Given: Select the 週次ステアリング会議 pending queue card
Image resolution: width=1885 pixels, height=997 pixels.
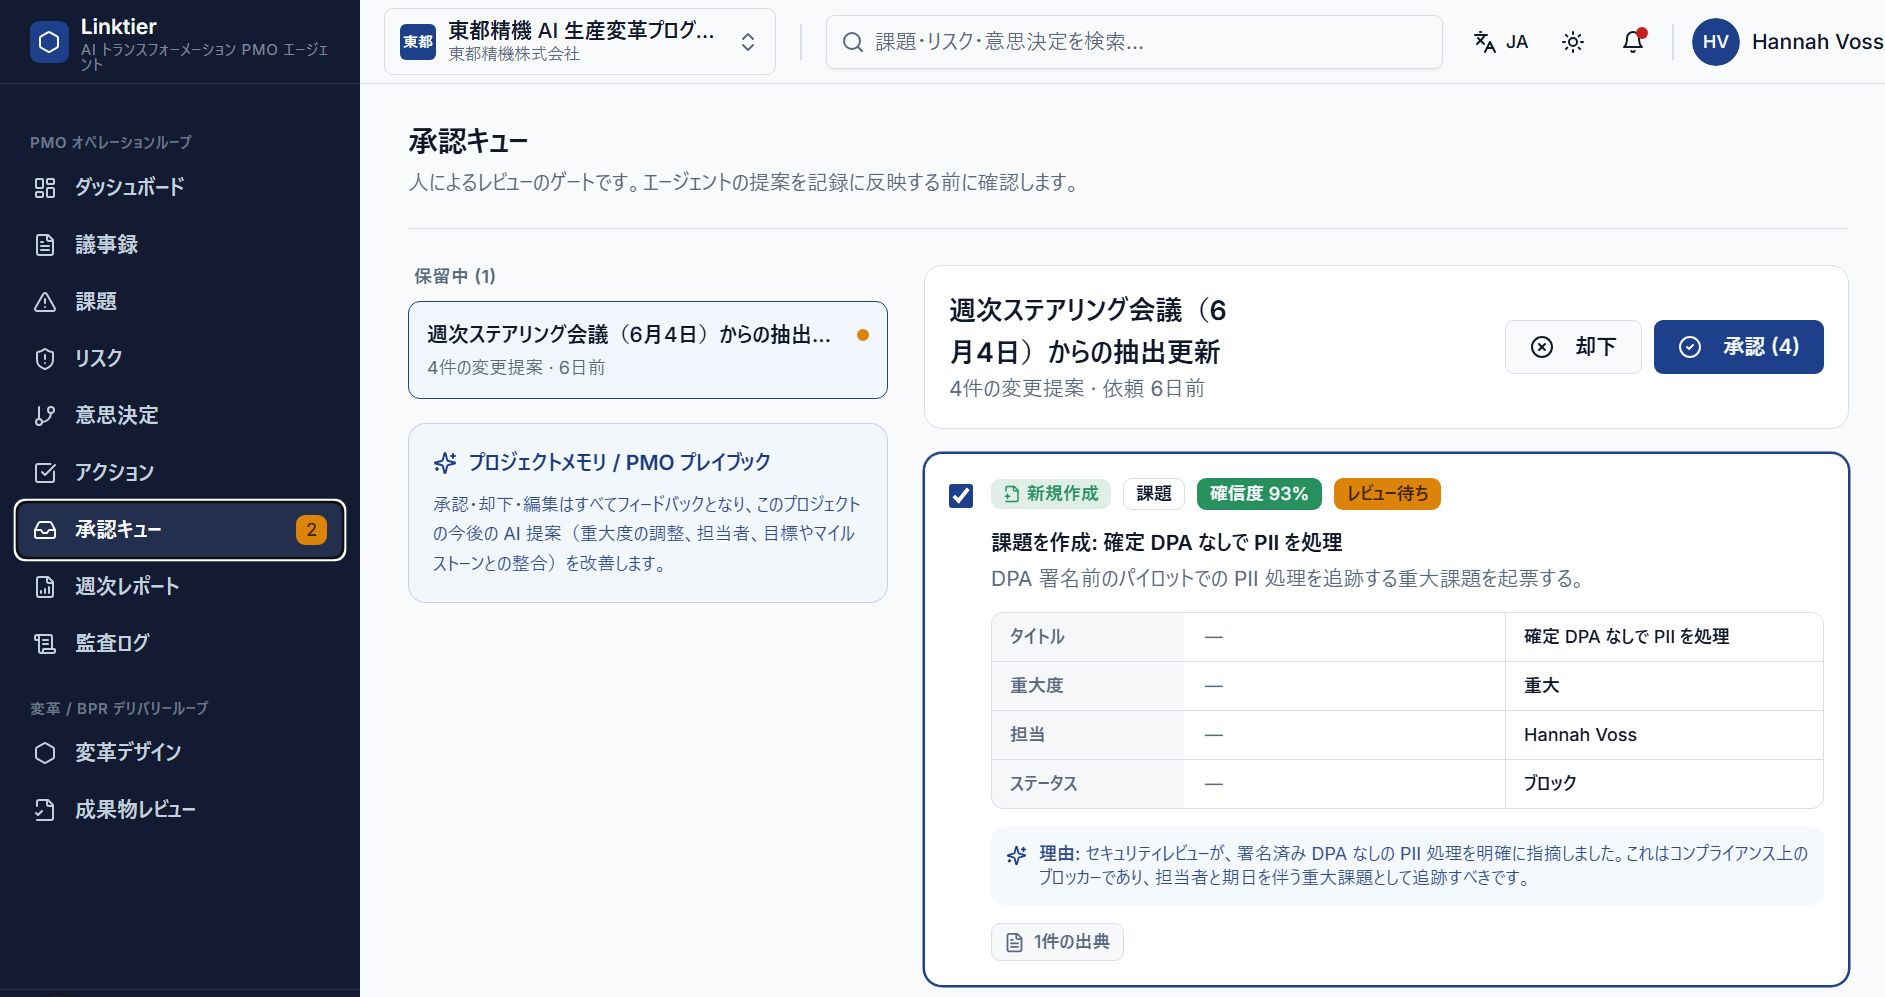Looking at the screenshot, I should point(648,350).
